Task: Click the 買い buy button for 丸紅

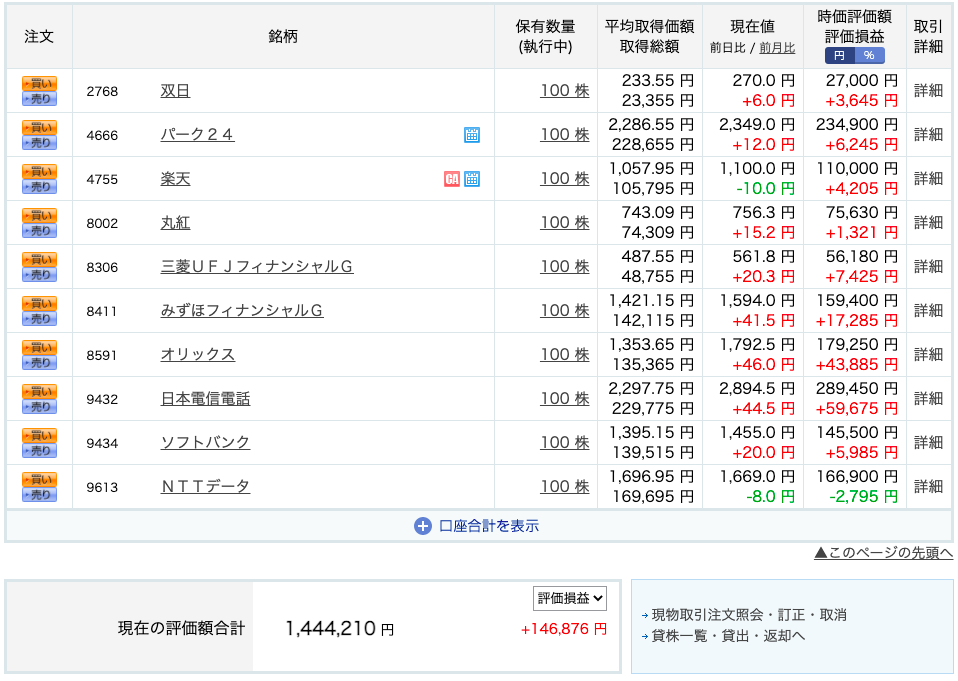Action: pos(39,216)
